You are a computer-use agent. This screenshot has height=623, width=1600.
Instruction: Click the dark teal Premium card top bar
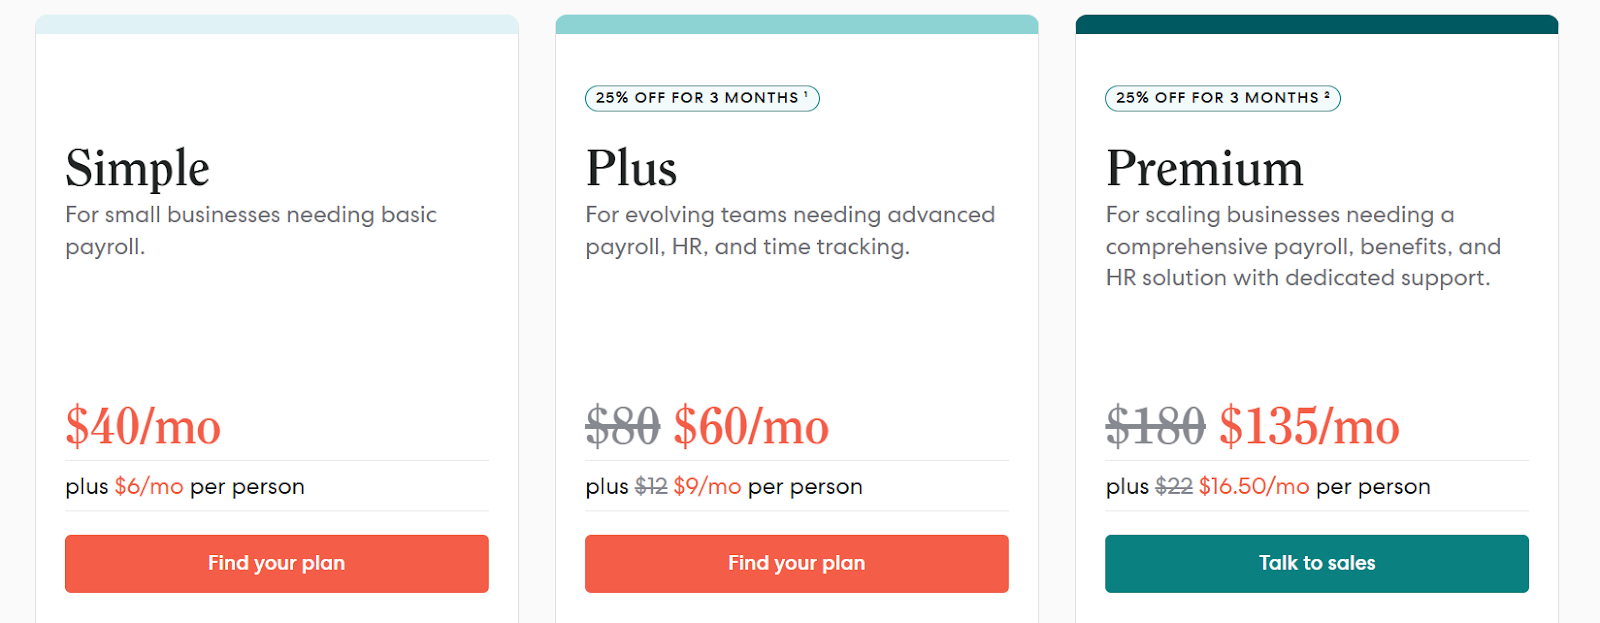pos(1316,24)
